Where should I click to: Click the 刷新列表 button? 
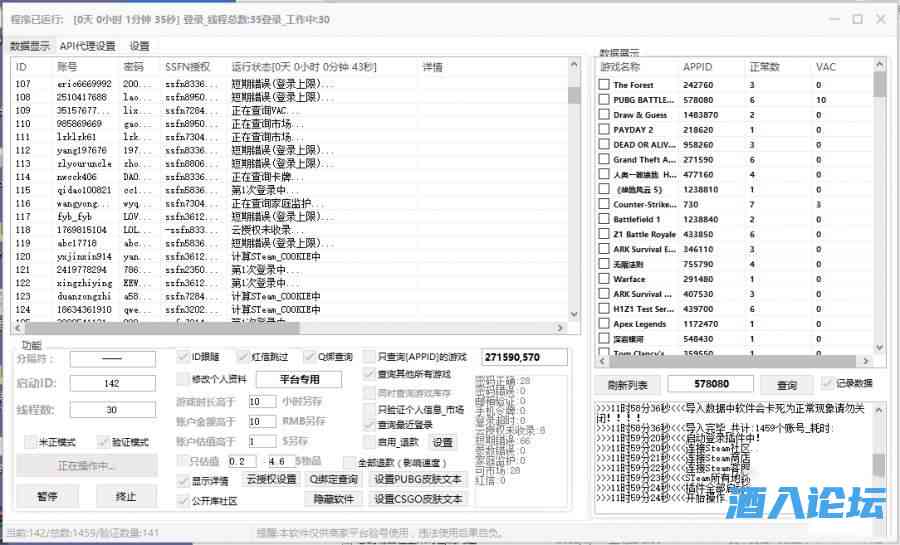[627, 385]
